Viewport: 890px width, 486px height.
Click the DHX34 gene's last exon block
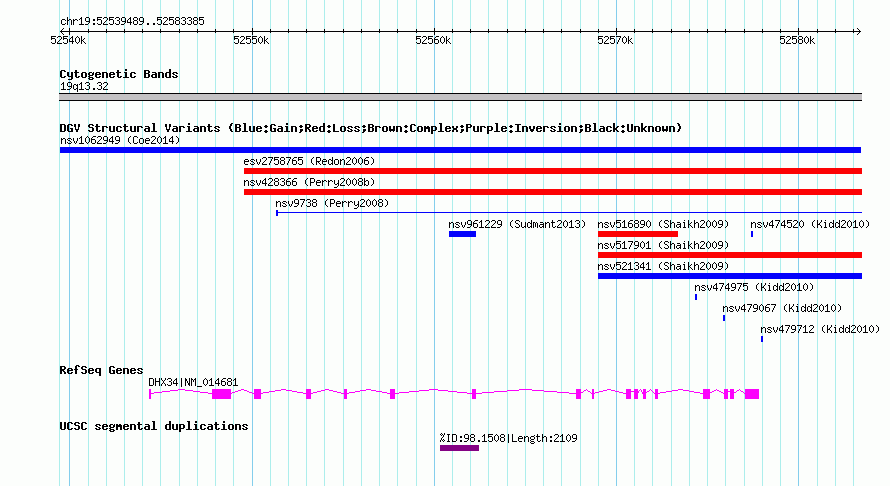click(x=752, y=394)
